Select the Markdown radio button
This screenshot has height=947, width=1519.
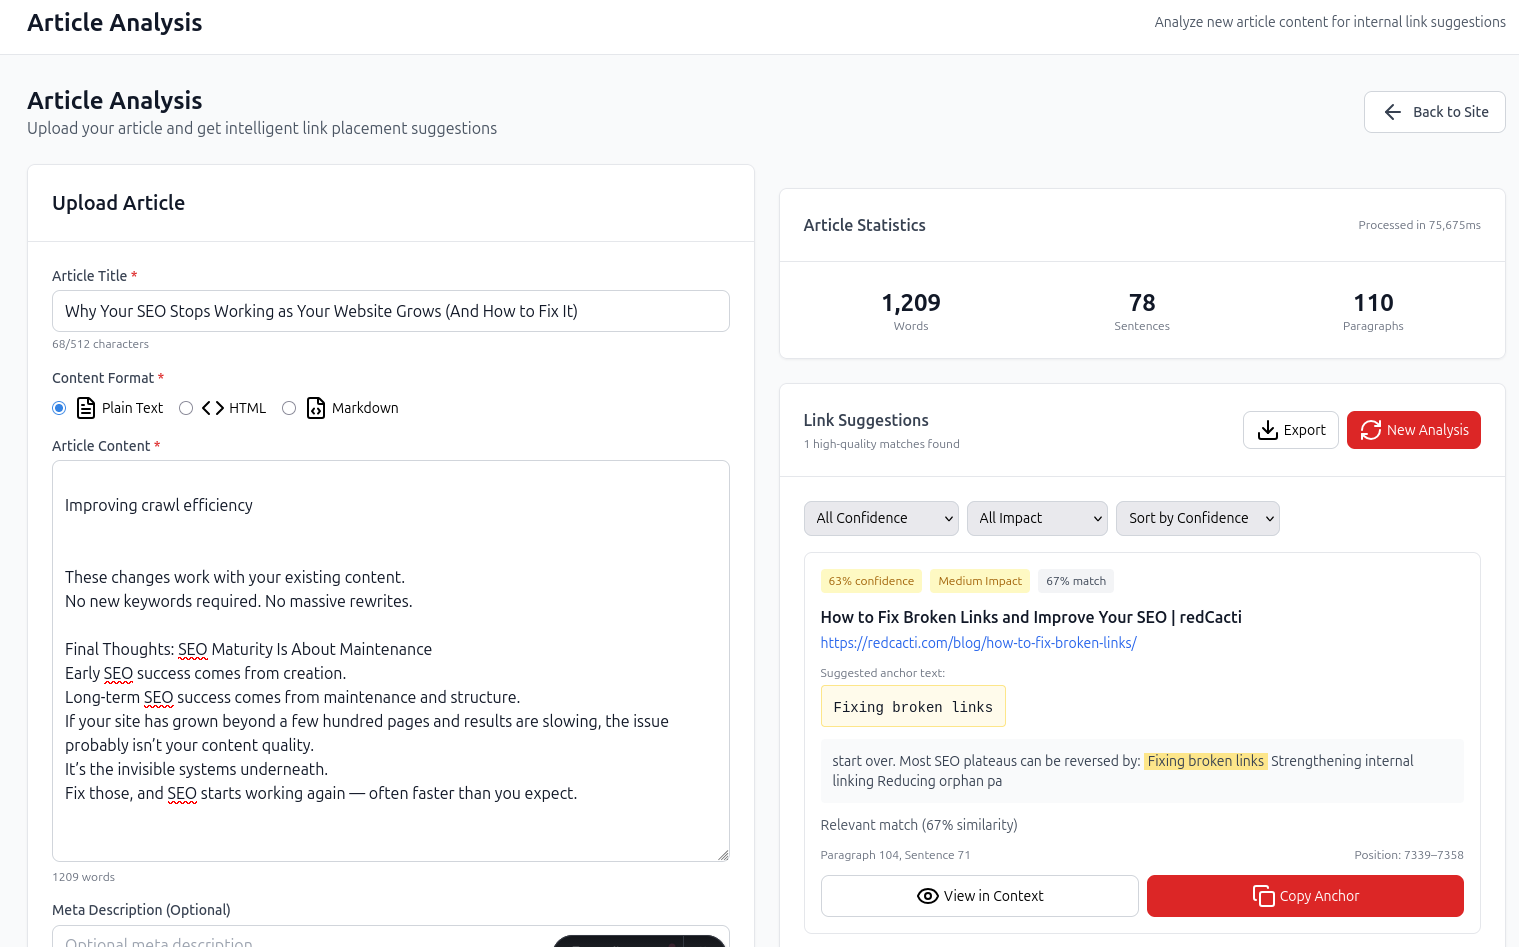pyautogui.click(x=289, y=408)
